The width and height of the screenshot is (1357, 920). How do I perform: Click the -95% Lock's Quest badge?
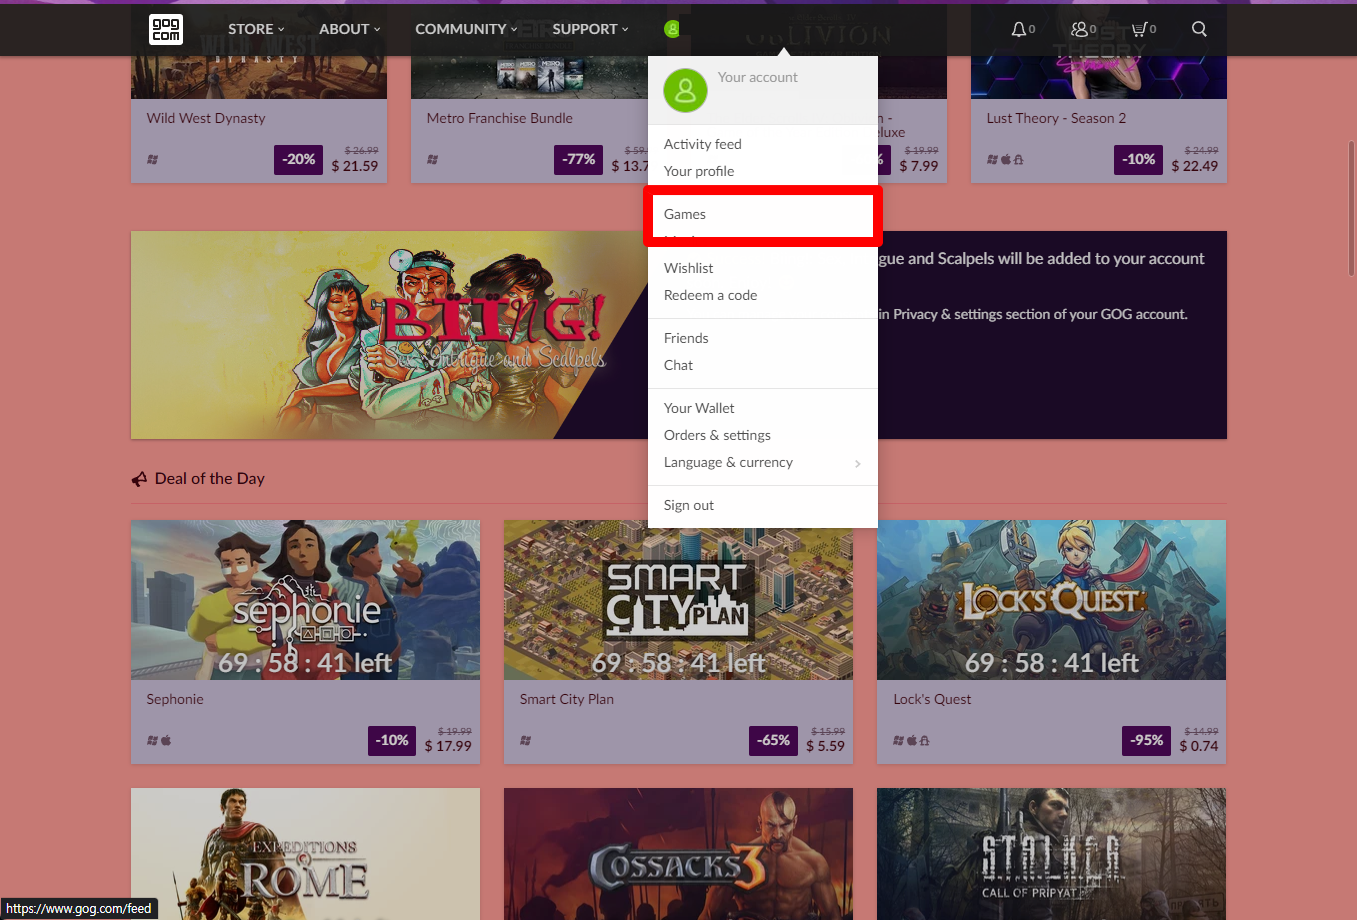tap(1146, 740)
